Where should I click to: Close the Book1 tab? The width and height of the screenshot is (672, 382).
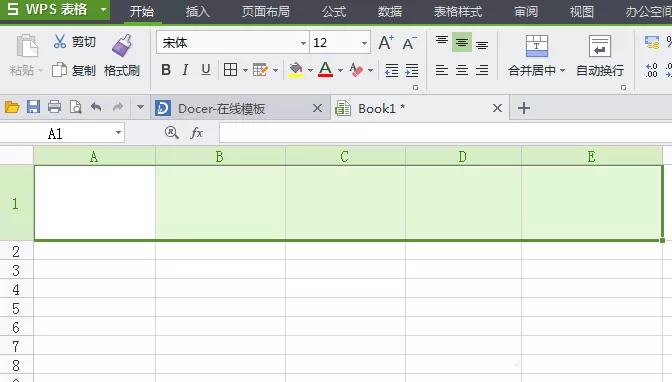497,108
